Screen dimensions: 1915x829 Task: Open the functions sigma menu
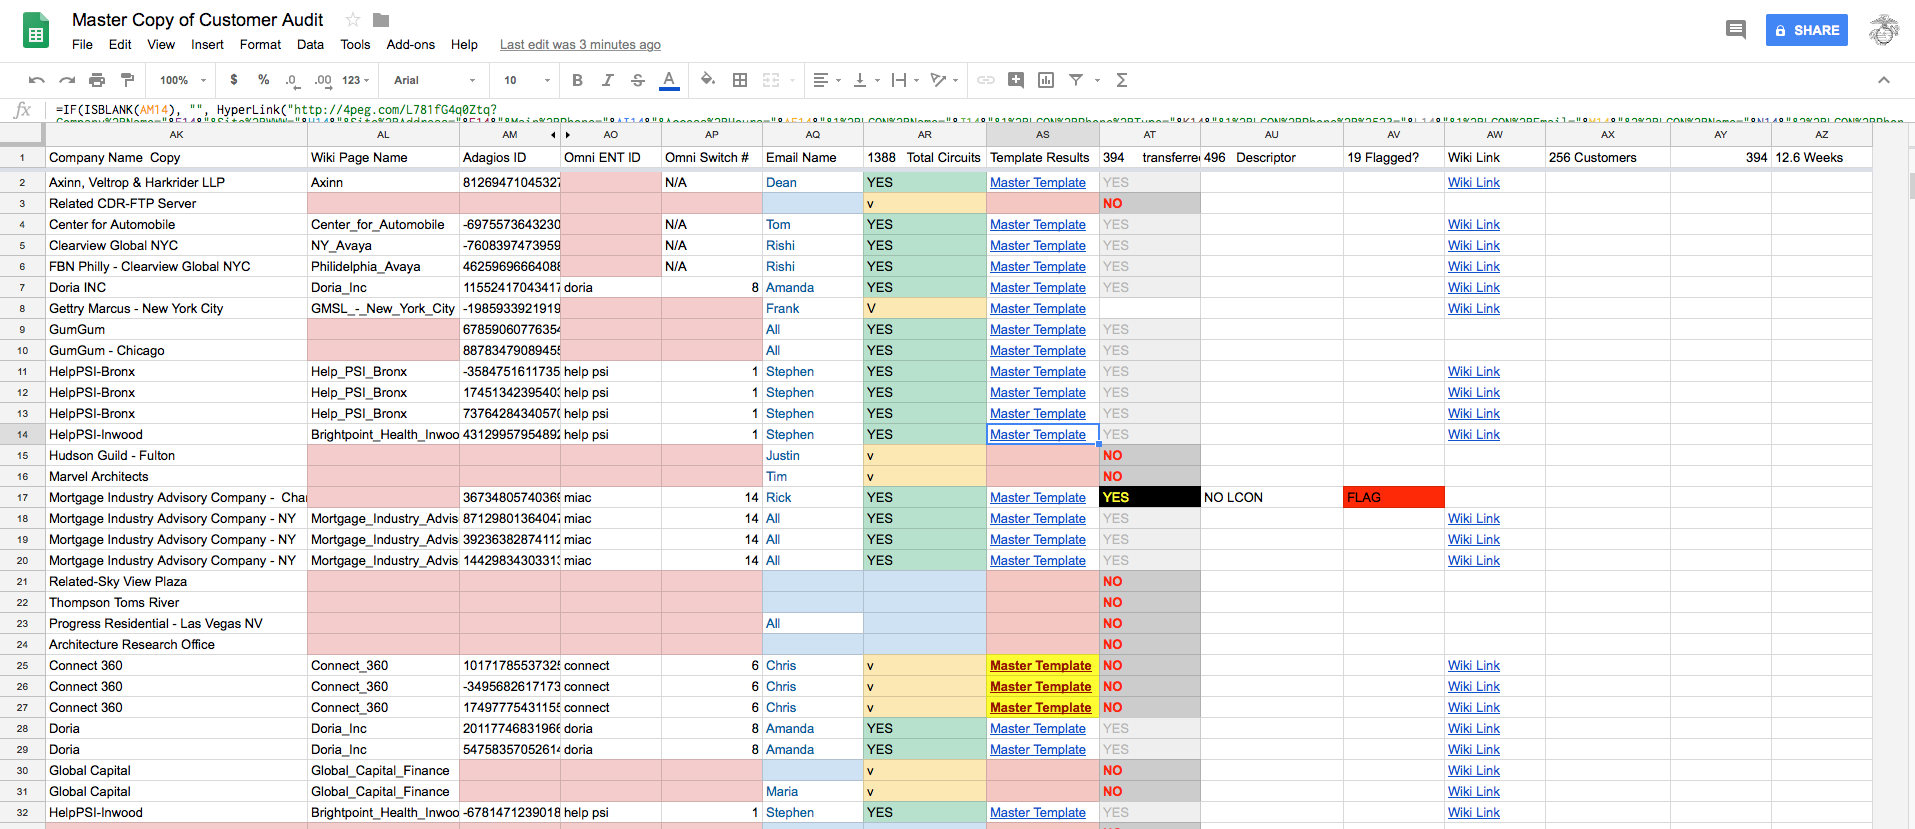click(1122, 80)
